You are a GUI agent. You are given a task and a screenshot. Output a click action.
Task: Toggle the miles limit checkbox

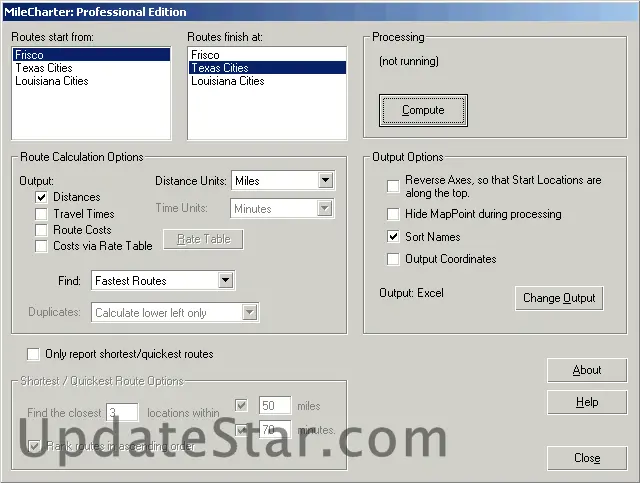(x=241, y=406)
